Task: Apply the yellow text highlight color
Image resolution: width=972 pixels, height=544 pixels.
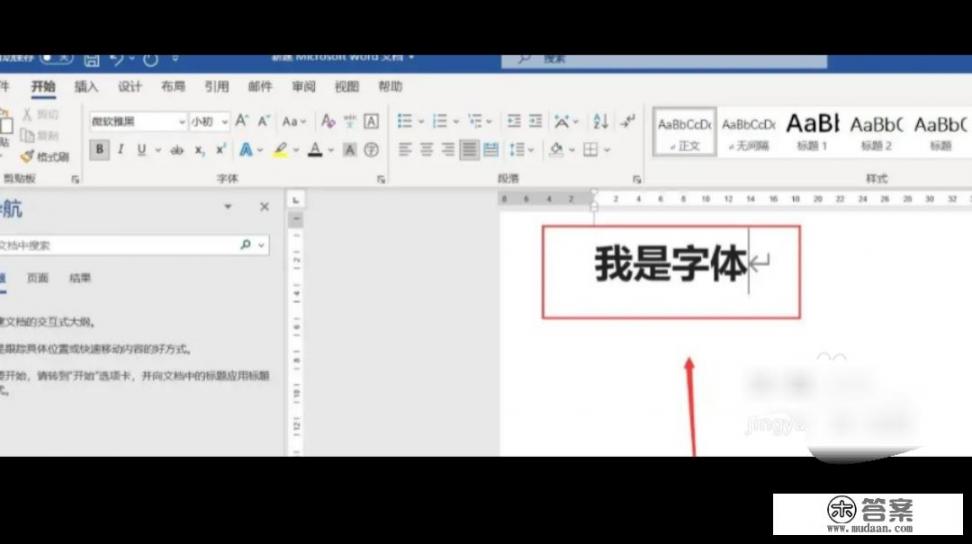Action: point(281,150)
